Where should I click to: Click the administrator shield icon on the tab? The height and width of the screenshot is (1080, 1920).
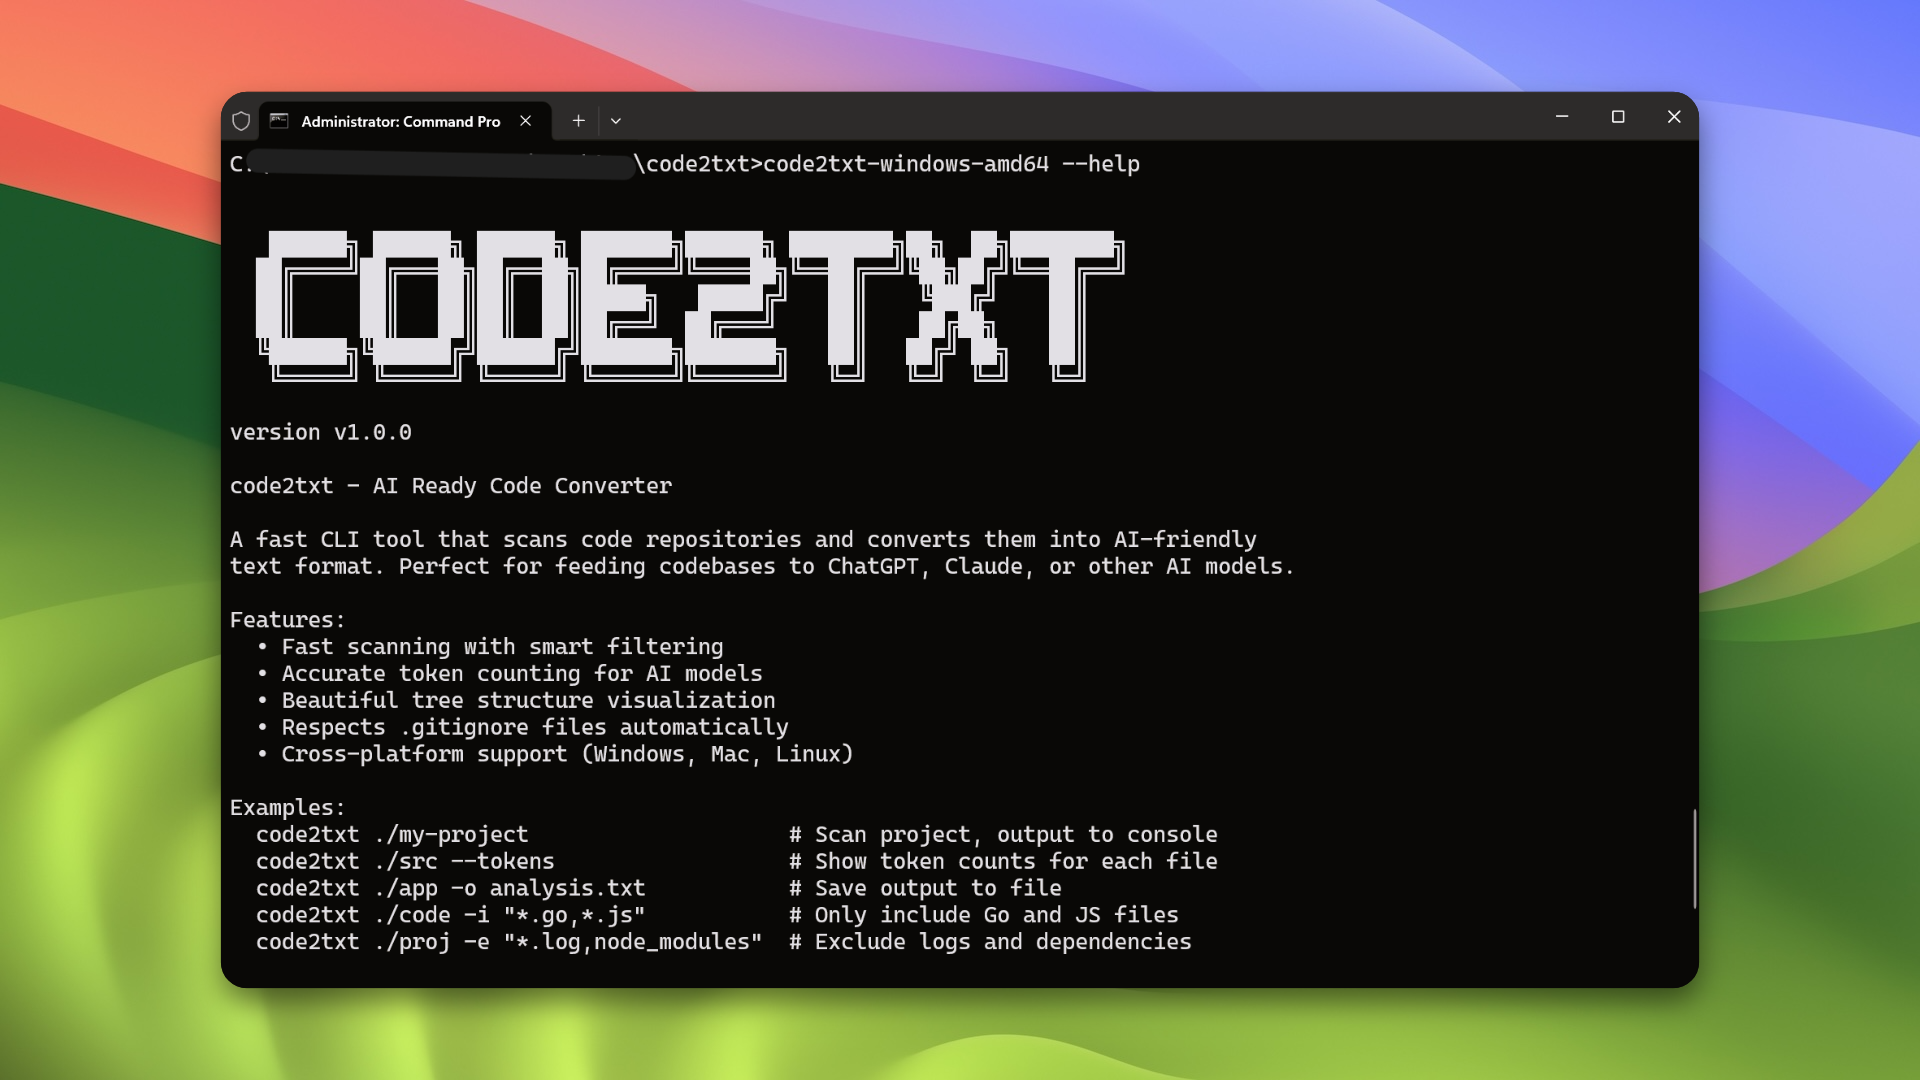click(241, 120)
